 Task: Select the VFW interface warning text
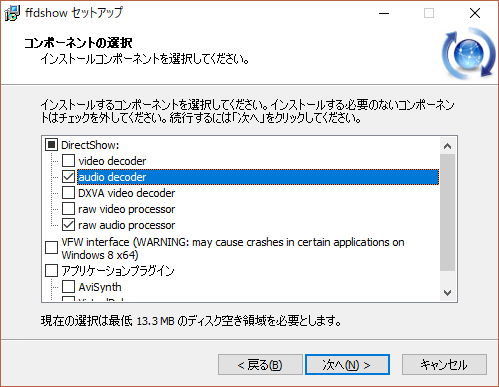(x=233, y=248)
